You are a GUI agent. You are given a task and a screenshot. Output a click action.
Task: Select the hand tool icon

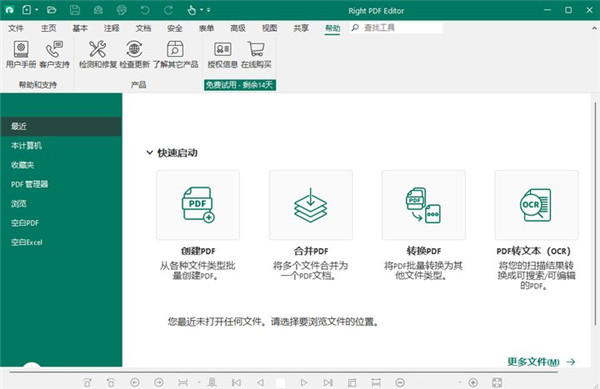pos(192,10)
